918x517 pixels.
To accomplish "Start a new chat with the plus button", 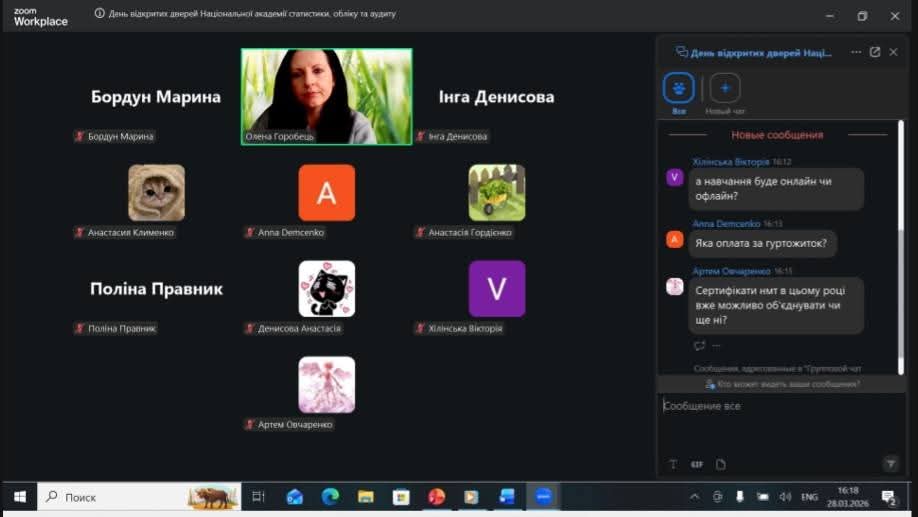I will tap(725, 89).
